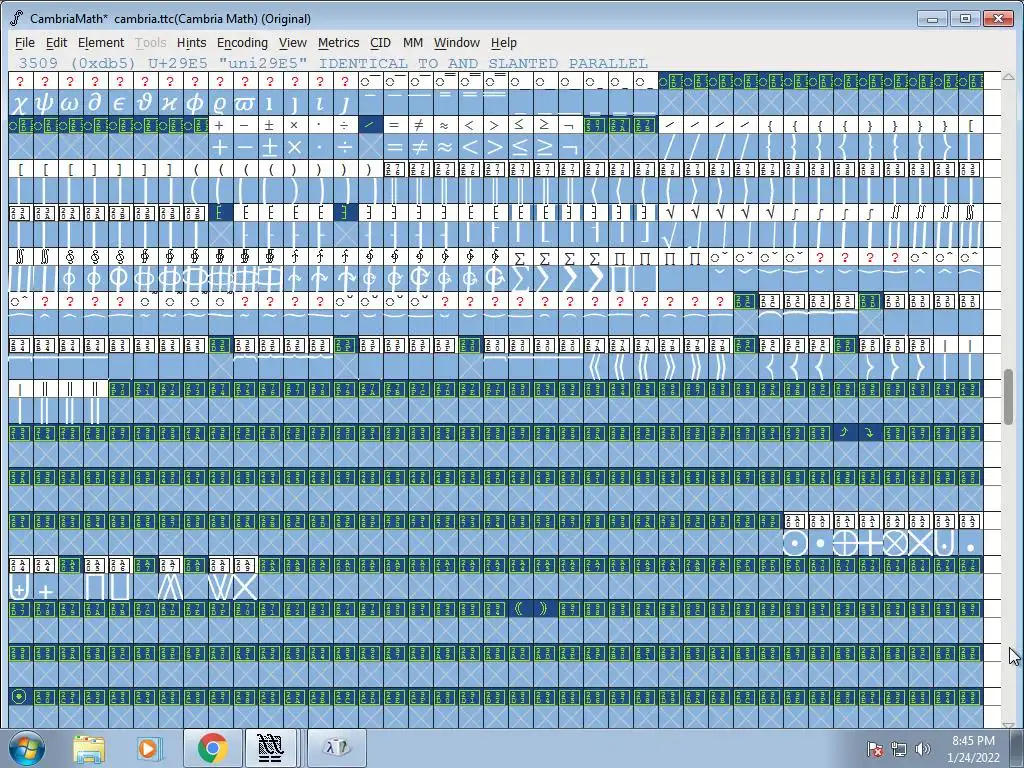Open the Windows Start menu
Image resolution: width=1024 pixels, height=768 pixels.
tap(27, 748)
